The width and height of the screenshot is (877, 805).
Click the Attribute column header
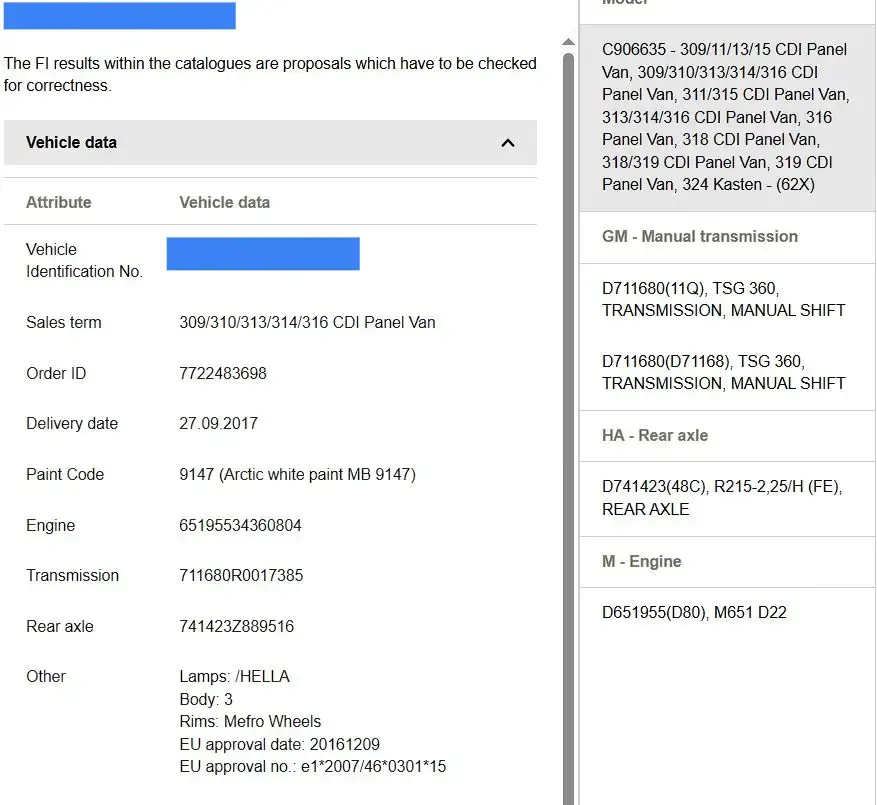click(x=59, y=202)
